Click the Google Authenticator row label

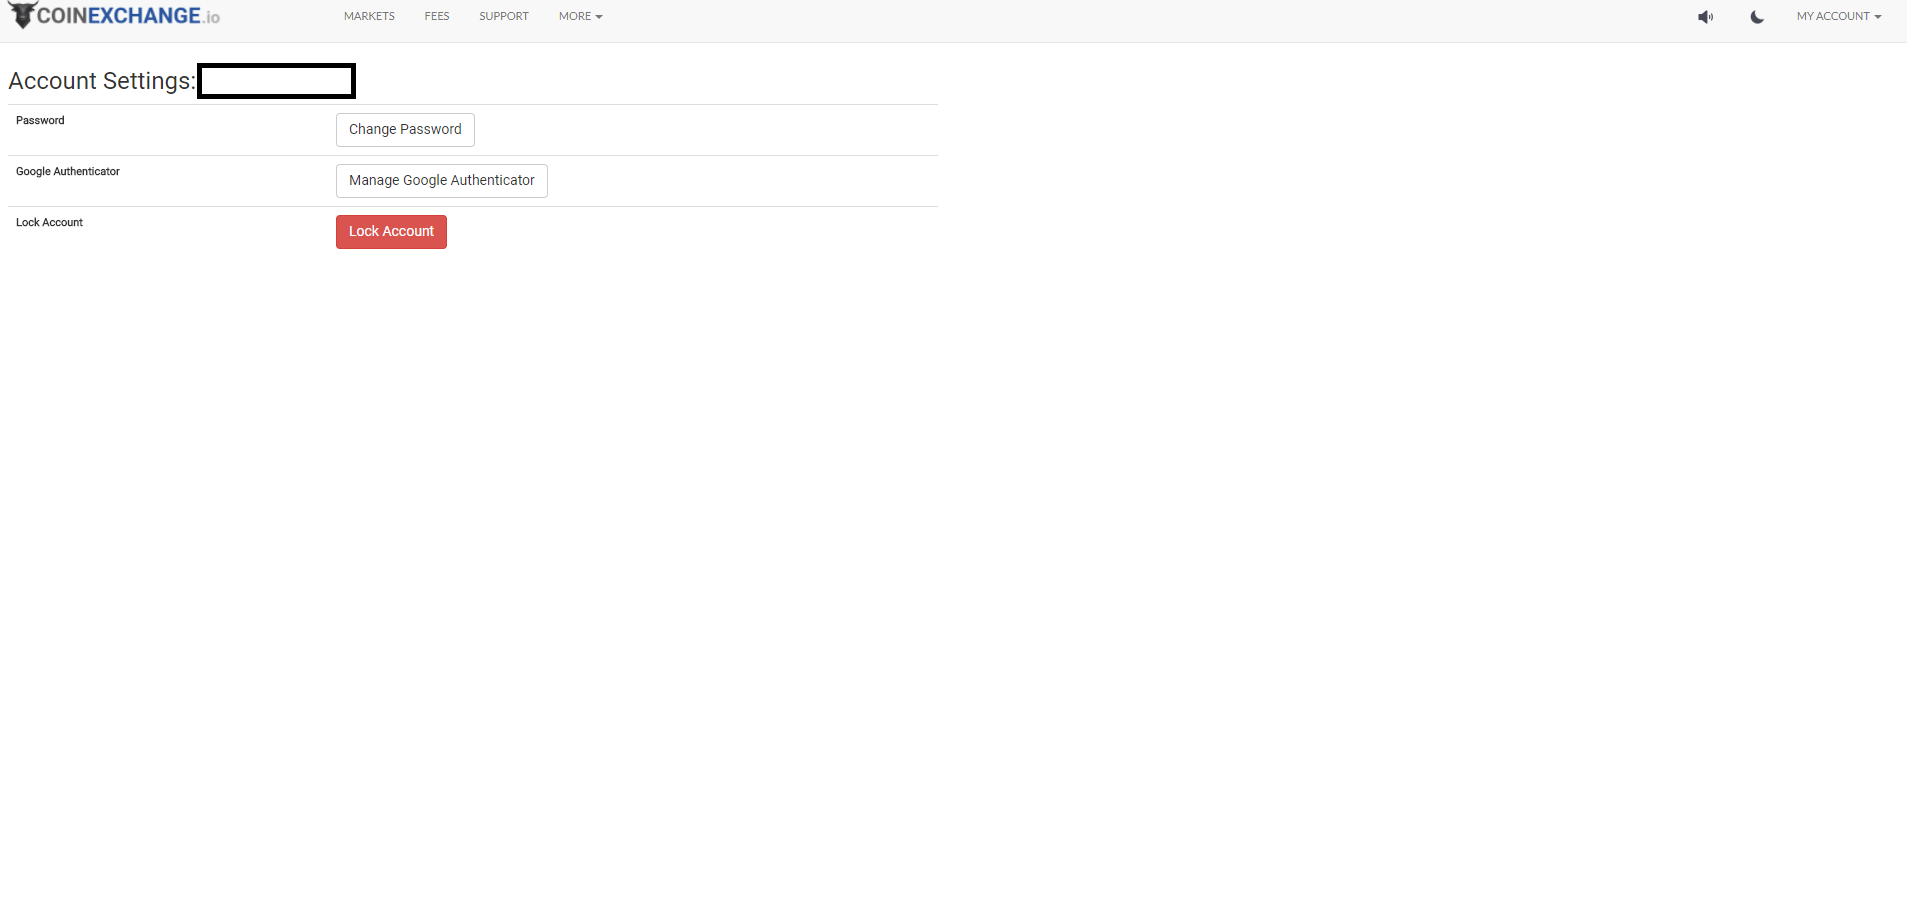pyautogui.click(x=67, y=172)
